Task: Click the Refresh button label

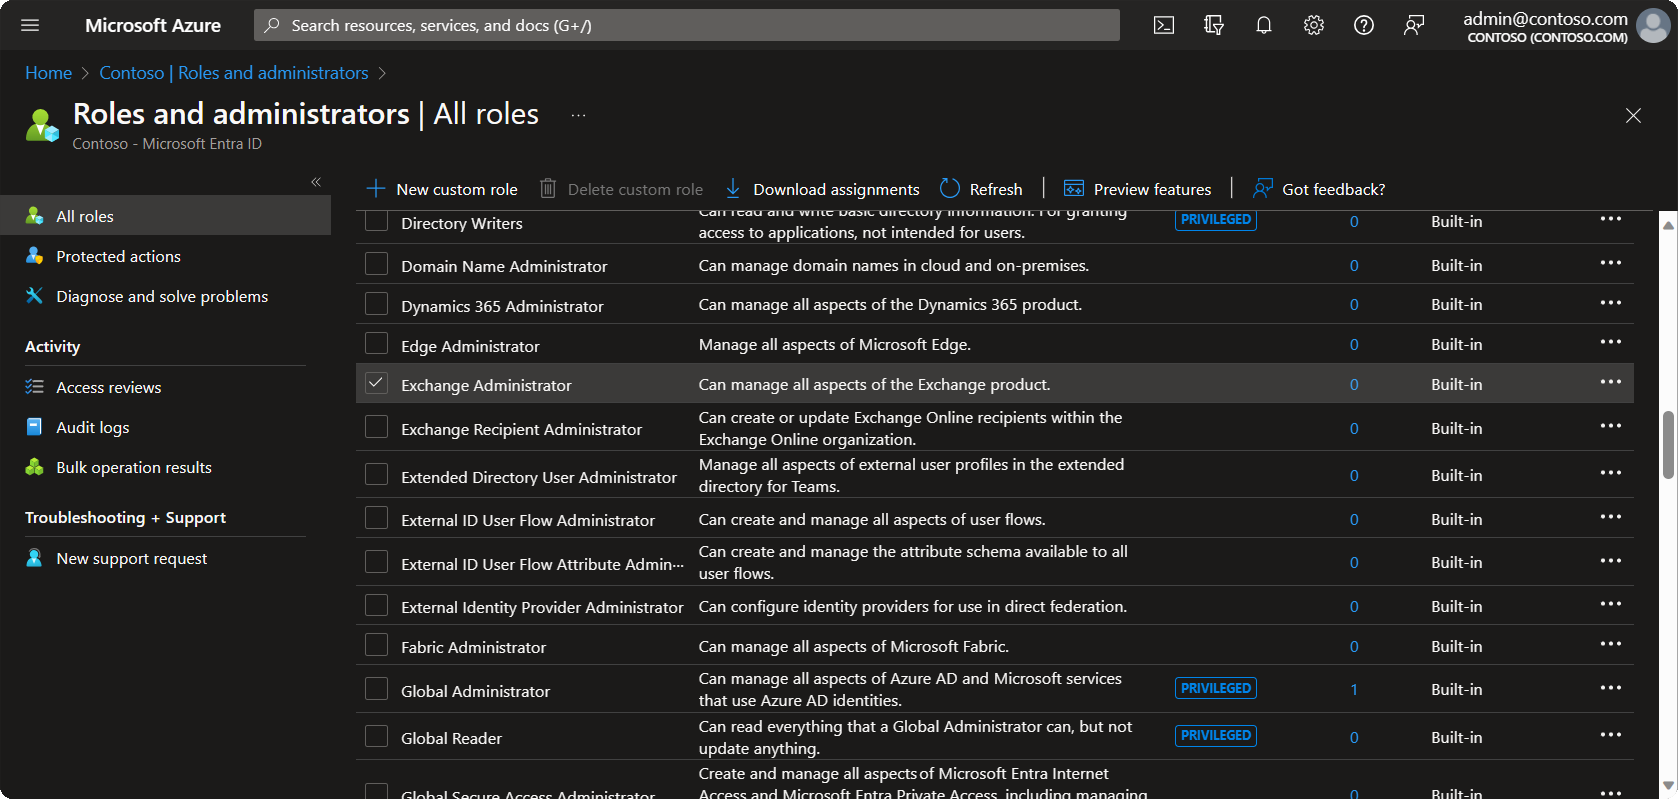Action: click(x=996, y=189)
